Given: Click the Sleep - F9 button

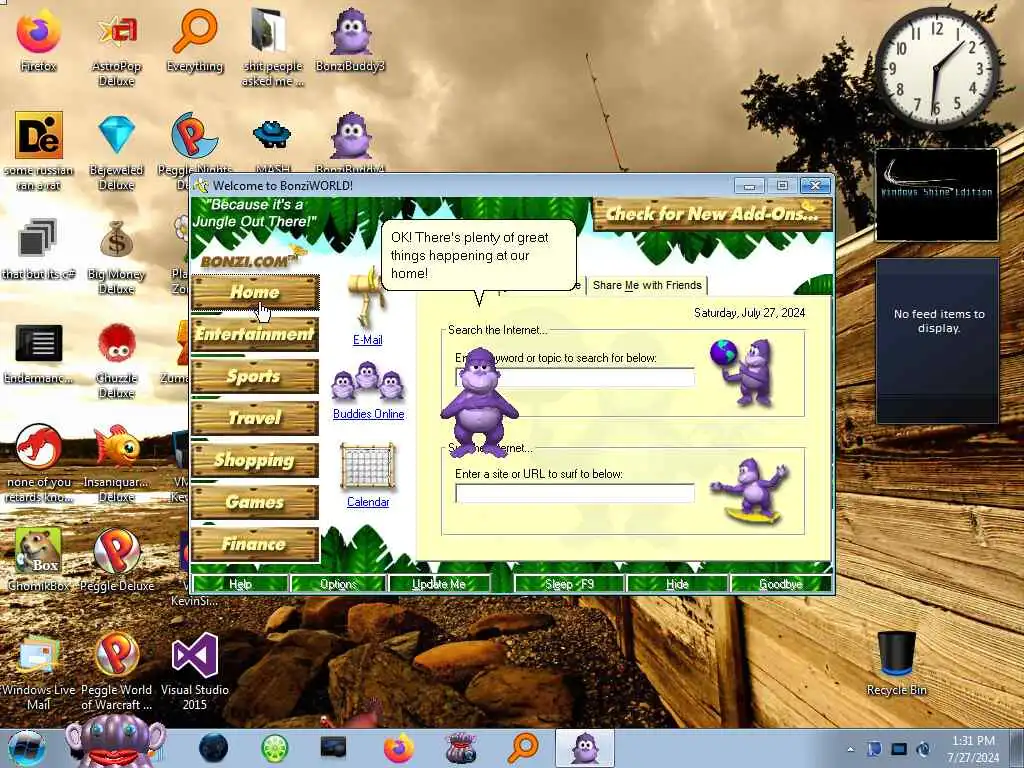Looking at the screenshot, I should 569,584.
